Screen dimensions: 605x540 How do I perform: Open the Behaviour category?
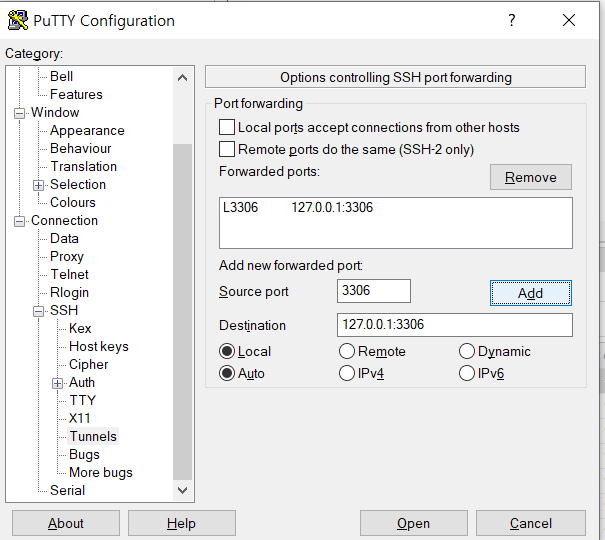[x=81, y=148]
